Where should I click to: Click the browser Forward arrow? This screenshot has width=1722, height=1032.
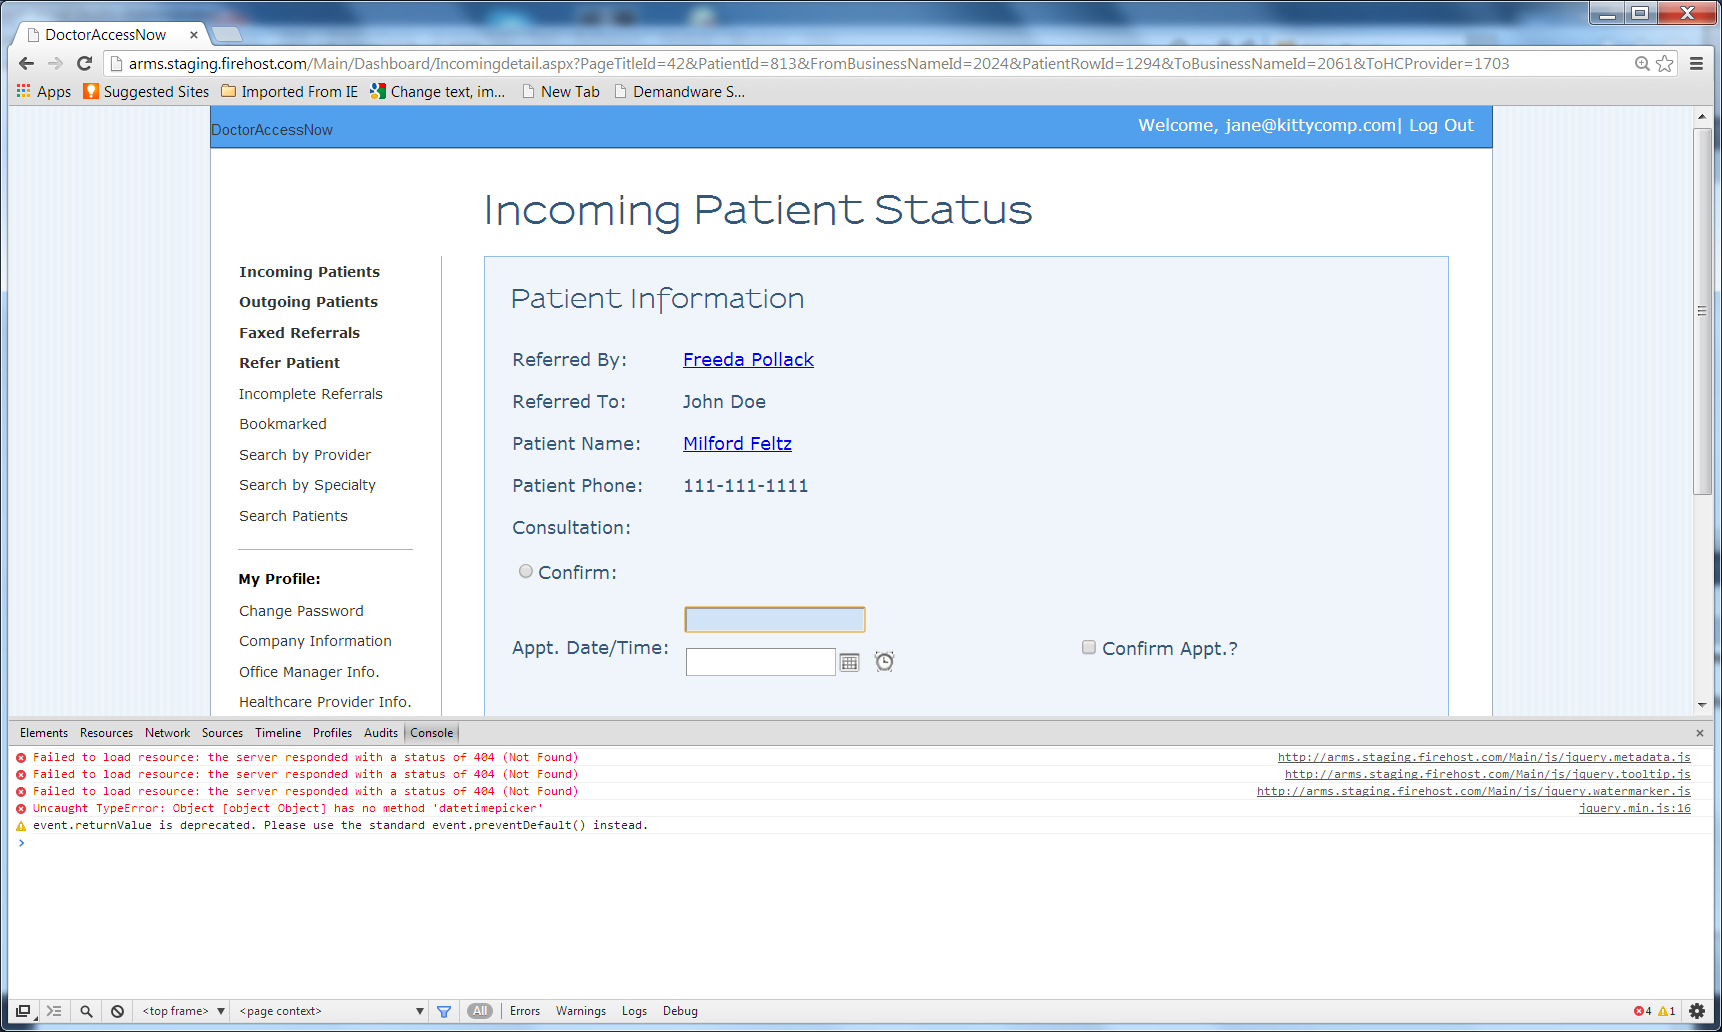point(56,63)
